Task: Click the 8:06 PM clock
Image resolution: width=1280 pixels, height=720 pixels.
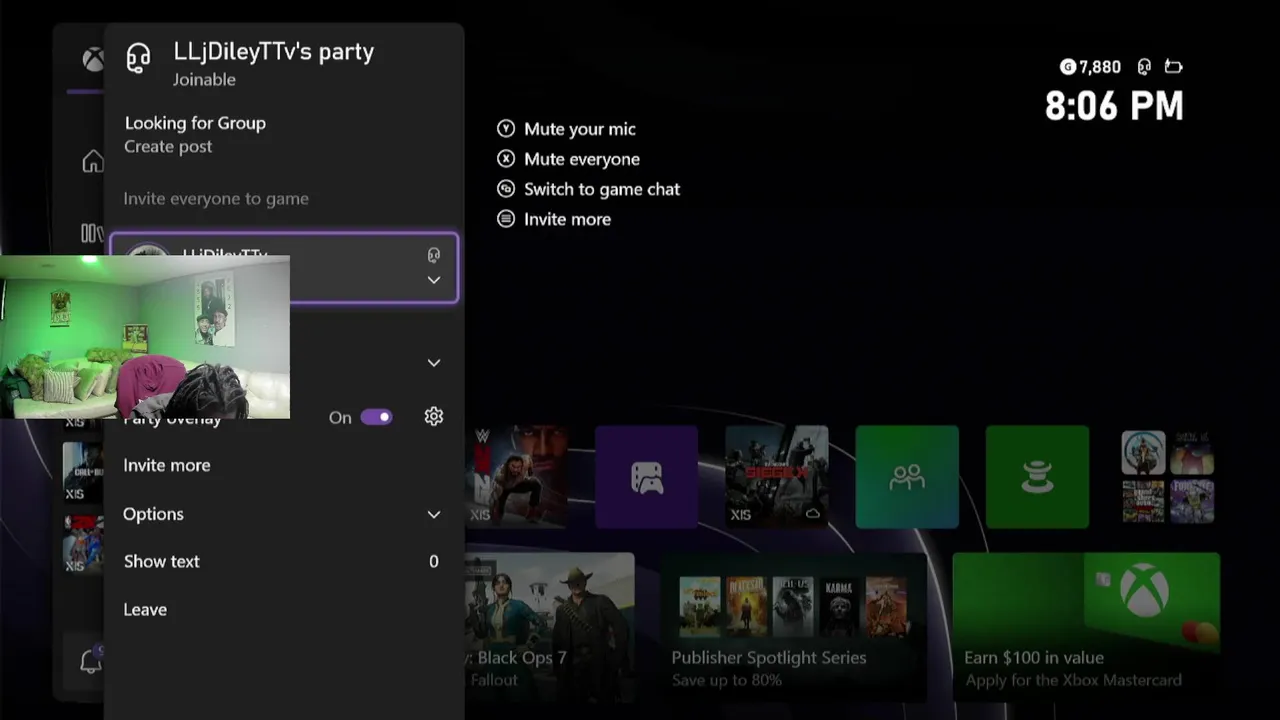Action: [x=1114, y=105]
